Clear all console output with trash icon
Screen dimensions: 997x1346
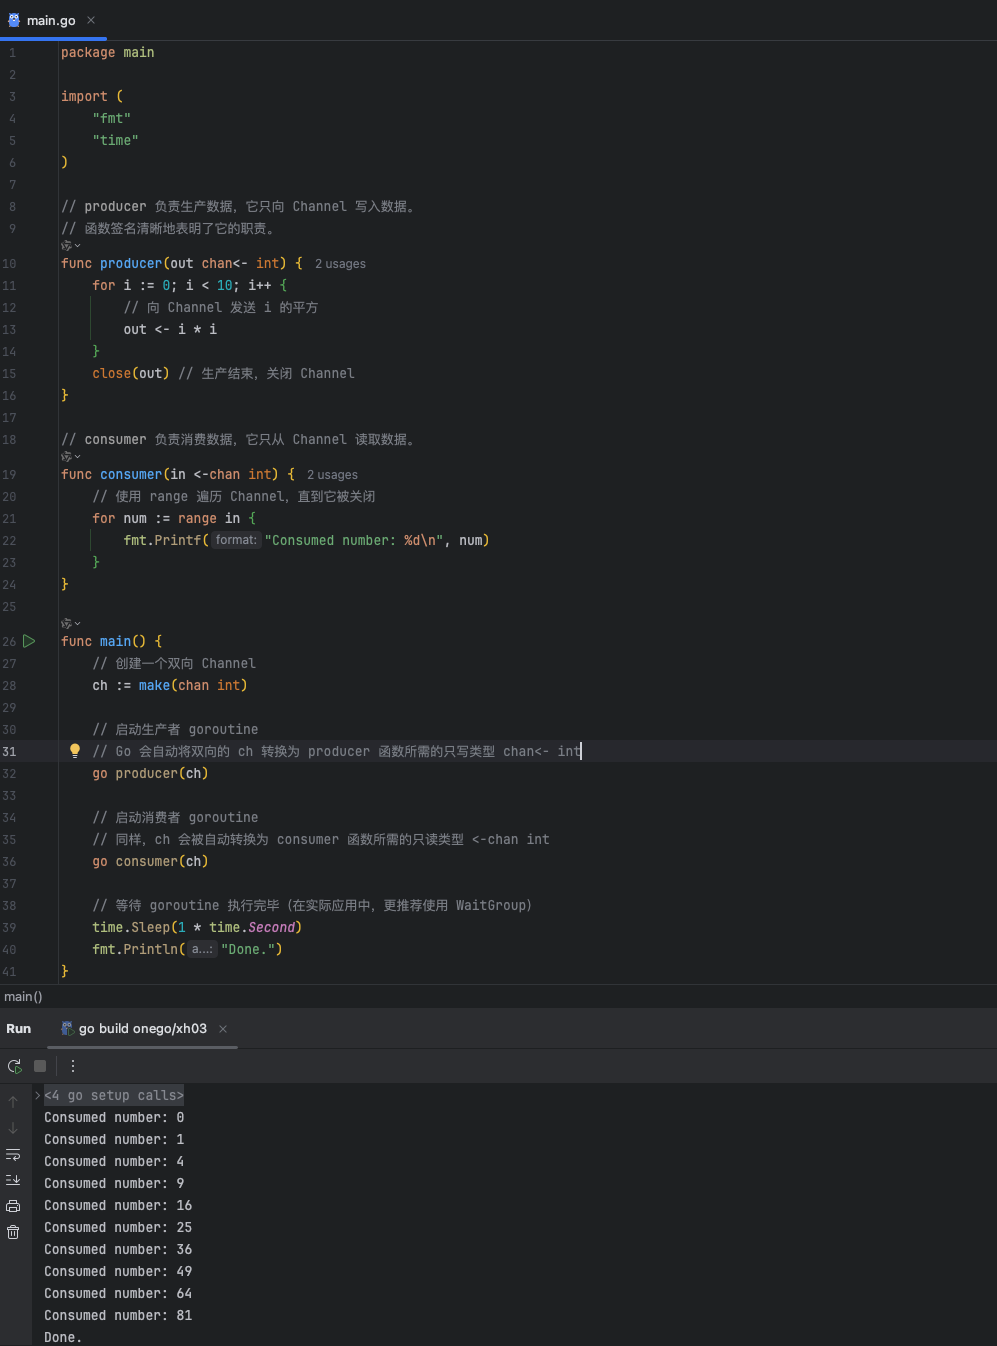coord(13,1232)
